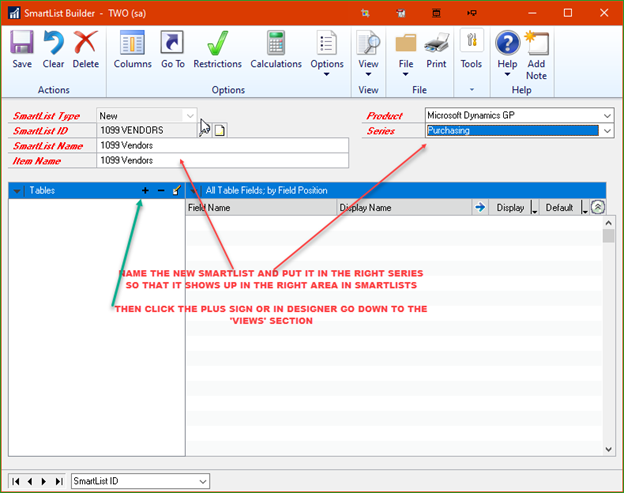Open the Series dropdown arrow
This screenshot has width=624, height=493.
(x=607, y=131)
